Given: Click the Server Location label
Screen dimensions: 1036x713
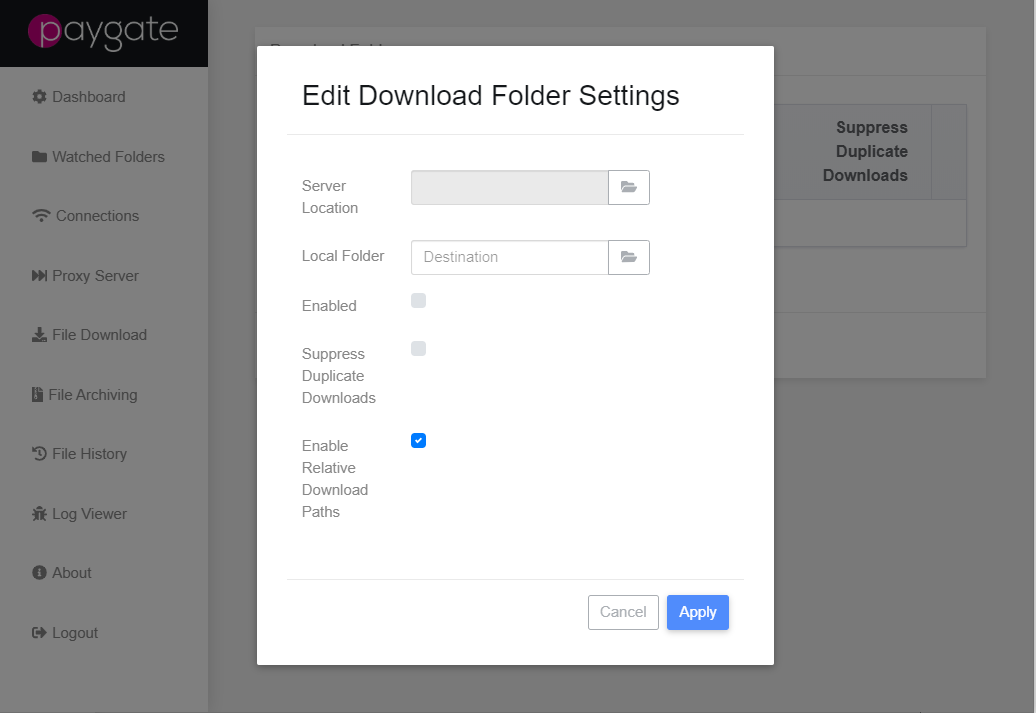Looking at the screenshot, I should pyautogui.click(x=330, y=197).
